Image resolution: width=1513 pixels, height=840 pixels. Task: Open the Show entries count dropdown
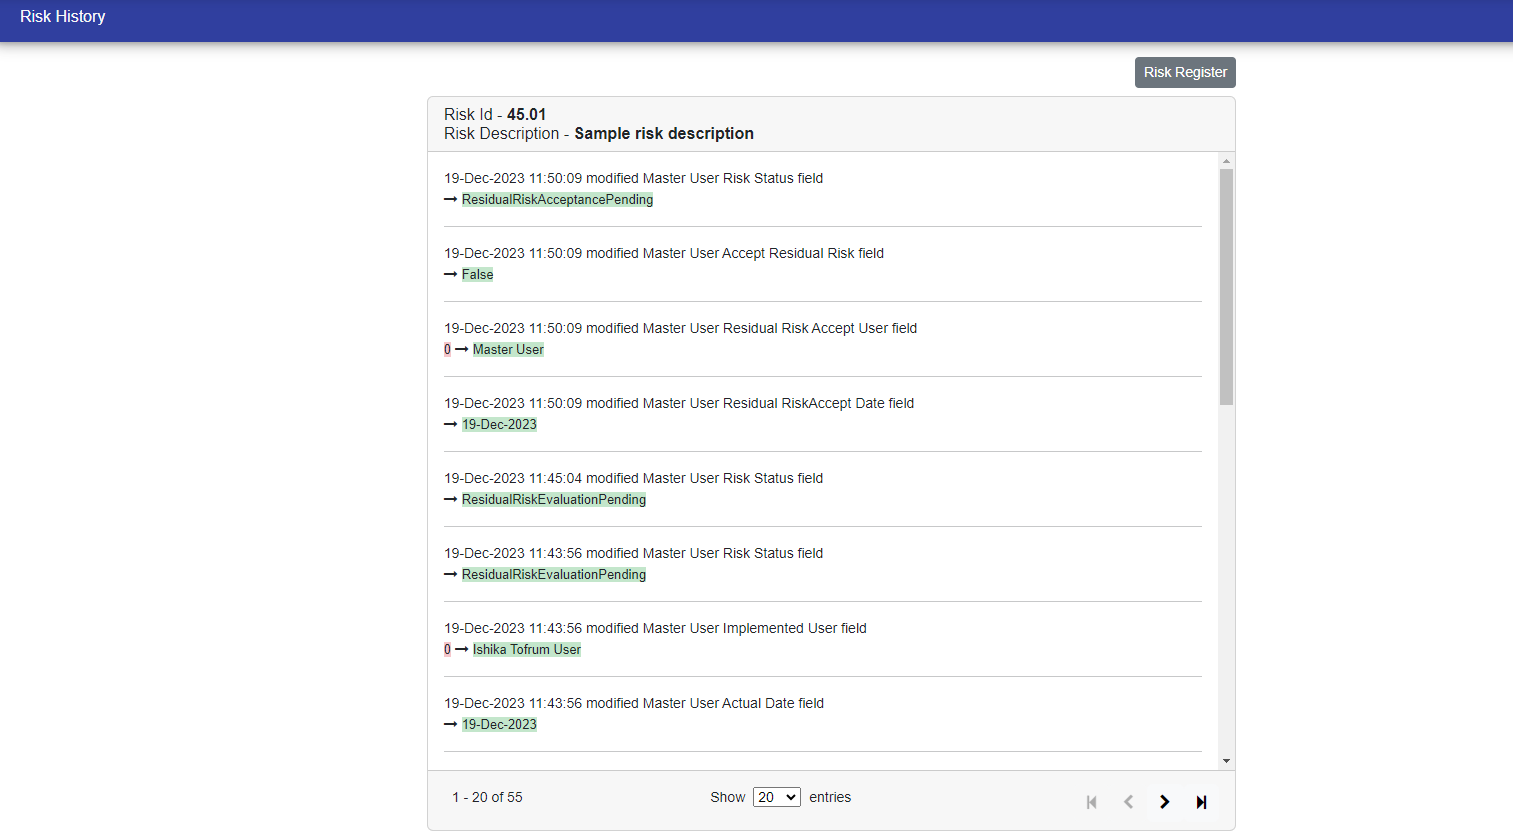(776, 797)
